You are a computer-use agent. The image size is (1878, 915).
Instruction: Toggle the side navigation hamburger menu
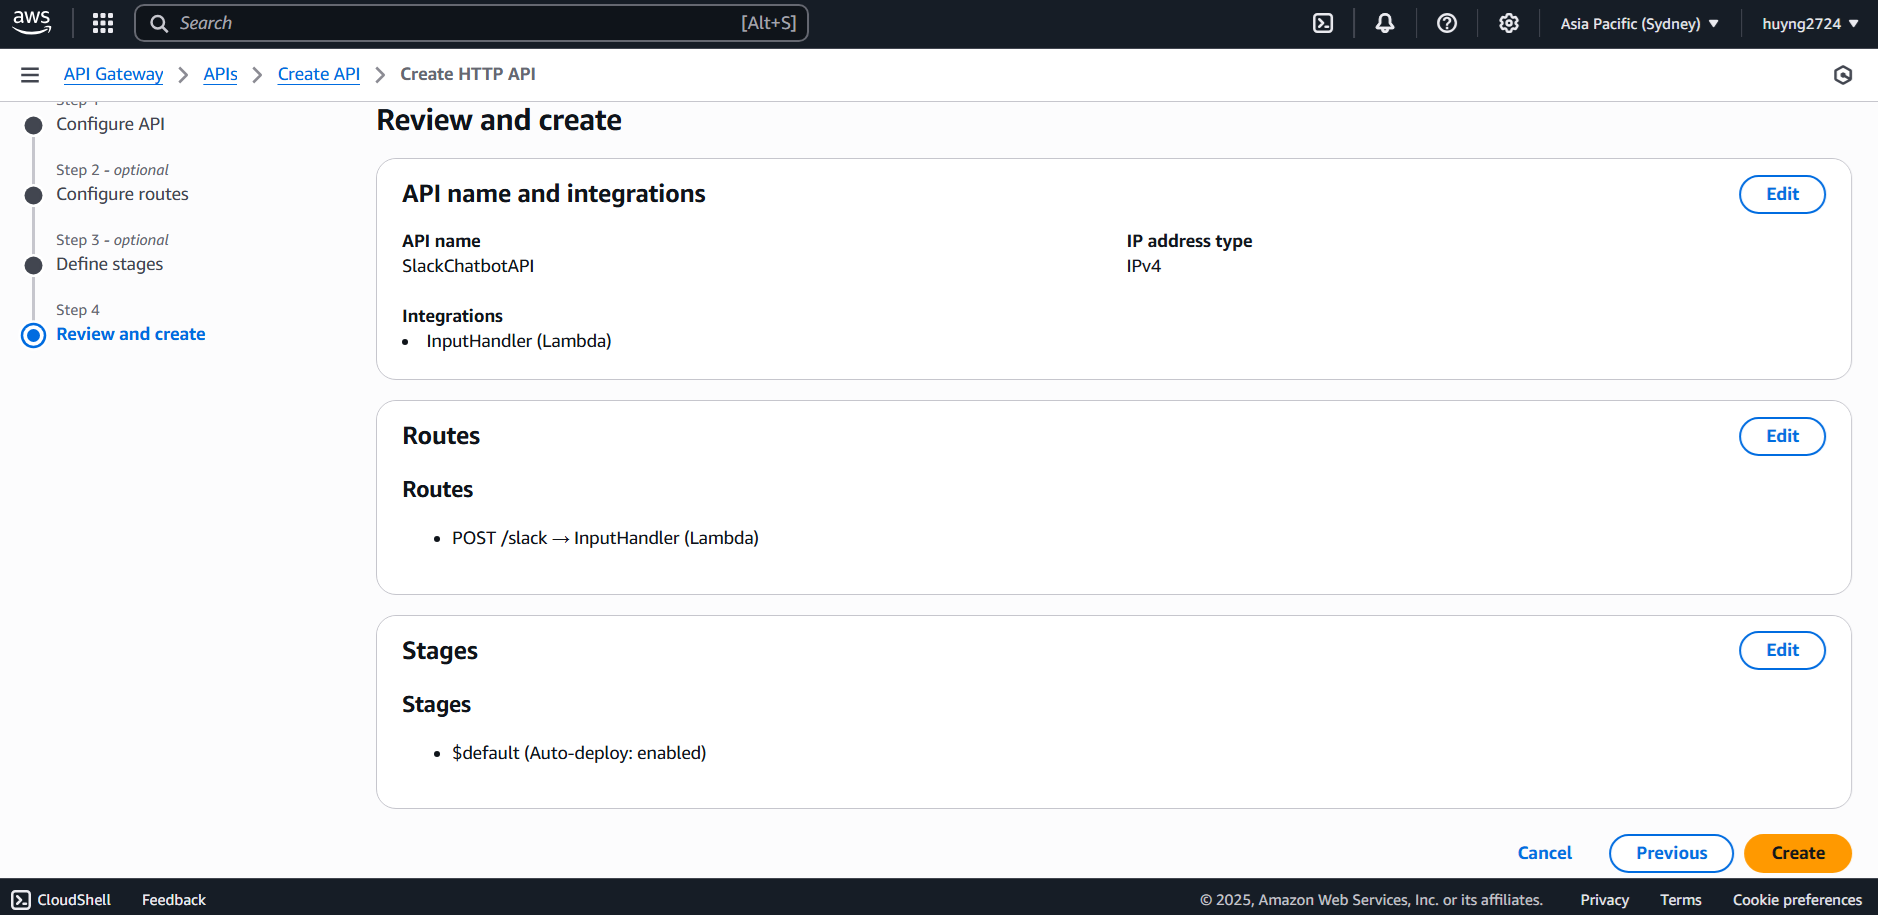[30, 75]
